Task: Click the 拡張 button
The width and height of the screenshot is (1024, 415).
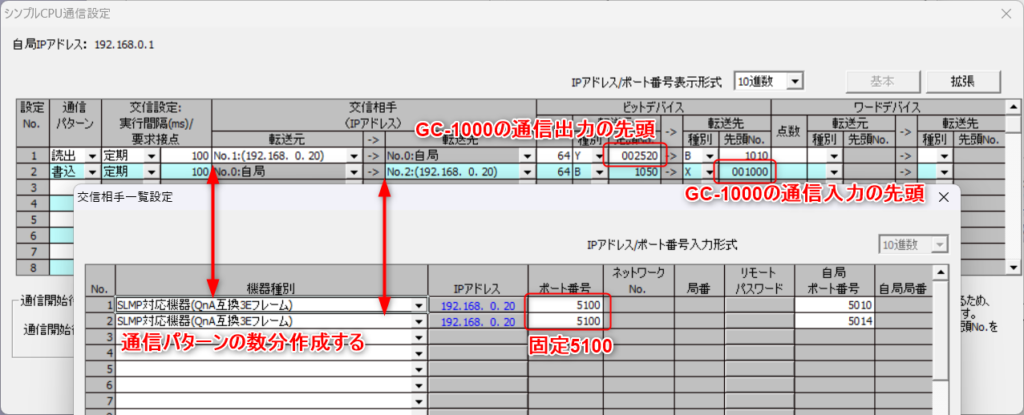Action: (x=963, y=82)
